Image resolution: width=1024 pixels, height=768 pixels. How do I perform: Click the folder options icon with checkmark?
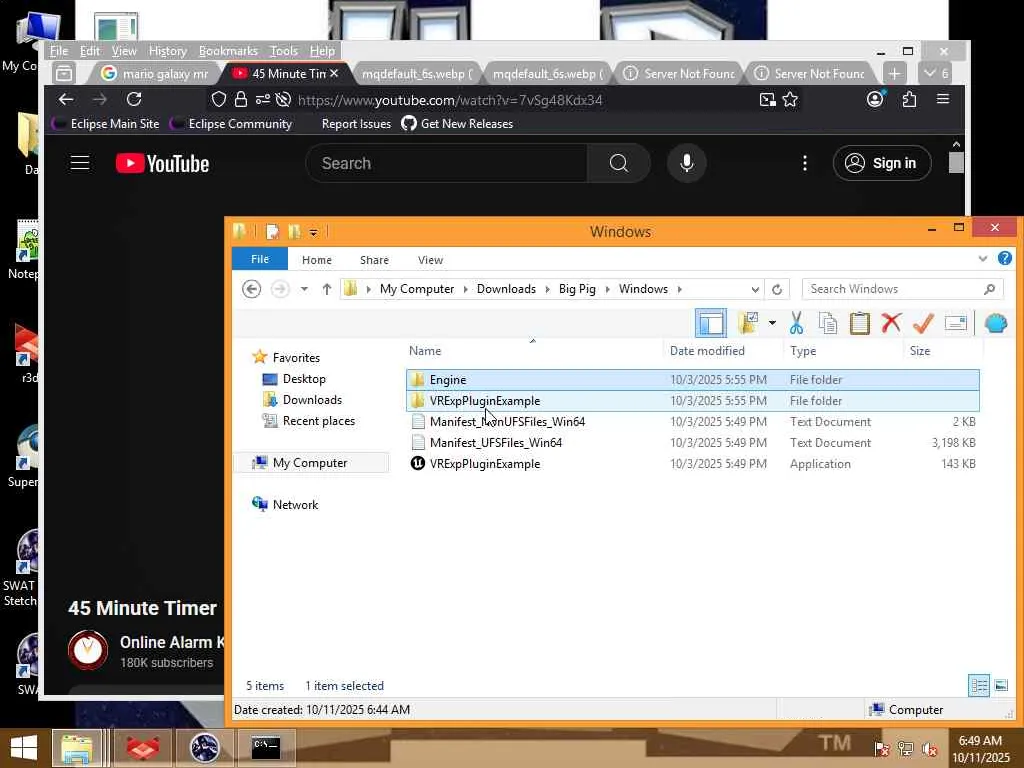coord(748,323)
